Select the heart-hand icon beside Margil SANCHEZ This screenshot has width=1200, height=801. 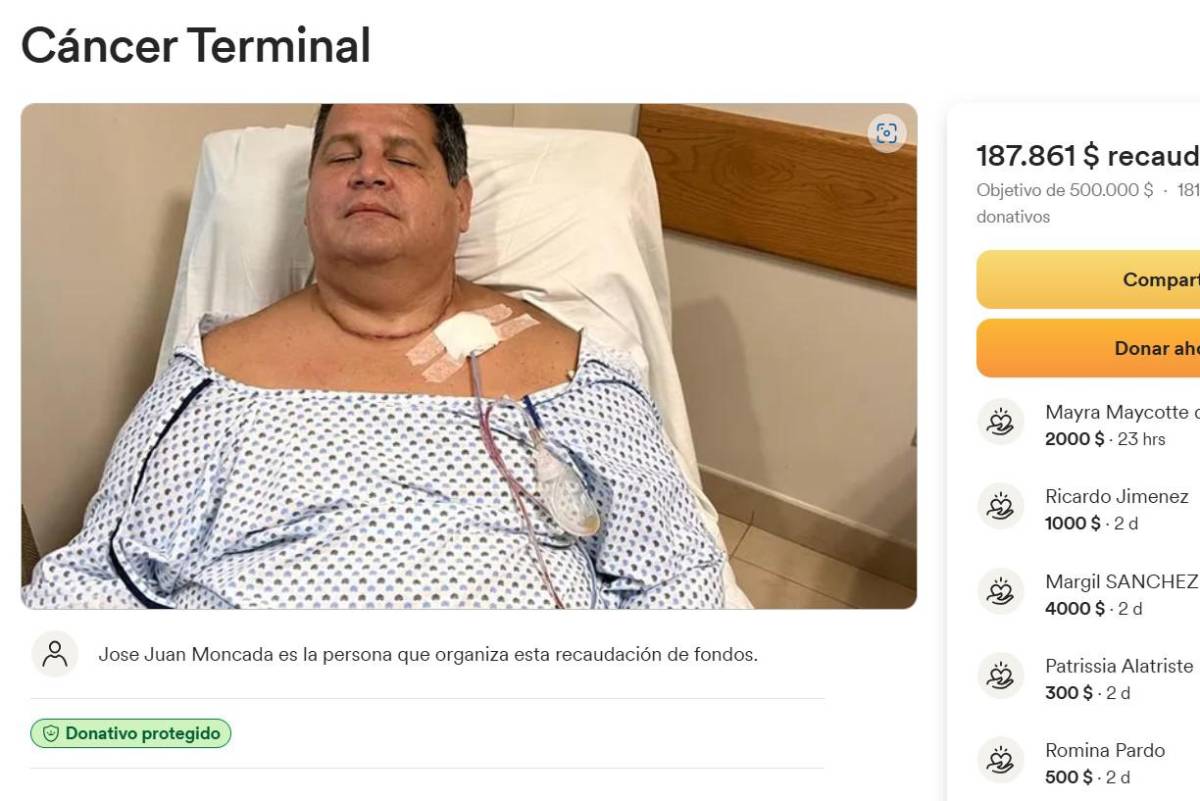pos(1000,592)
